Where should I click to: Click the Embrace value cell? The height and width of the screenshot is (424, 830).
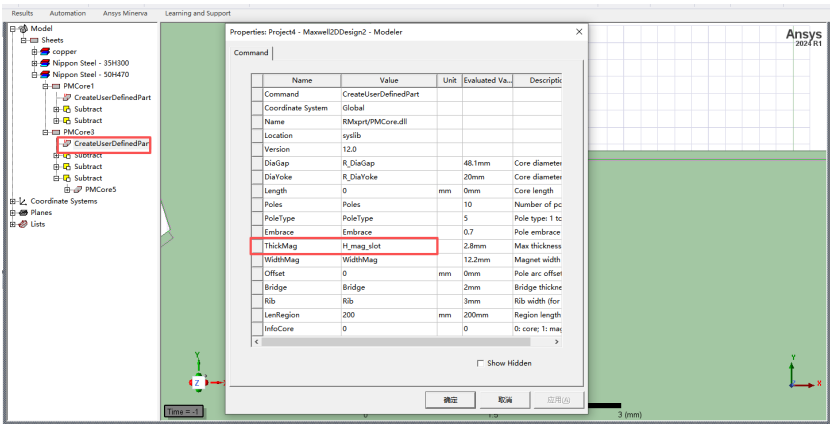[x=389, y=232]
